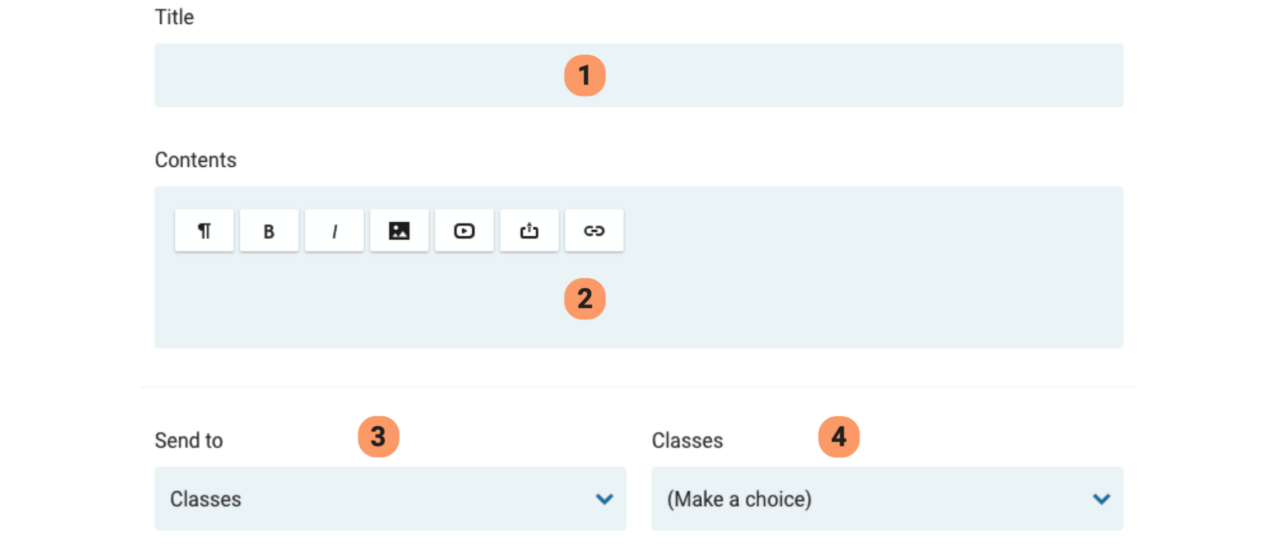Insert an image into Contents
The image size is (1280, 545).
tap(399, 231)
